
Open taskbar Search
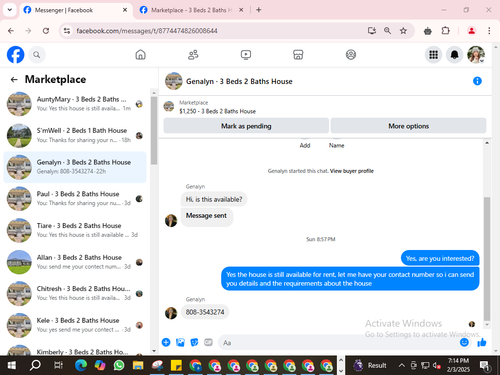[35, 365]
